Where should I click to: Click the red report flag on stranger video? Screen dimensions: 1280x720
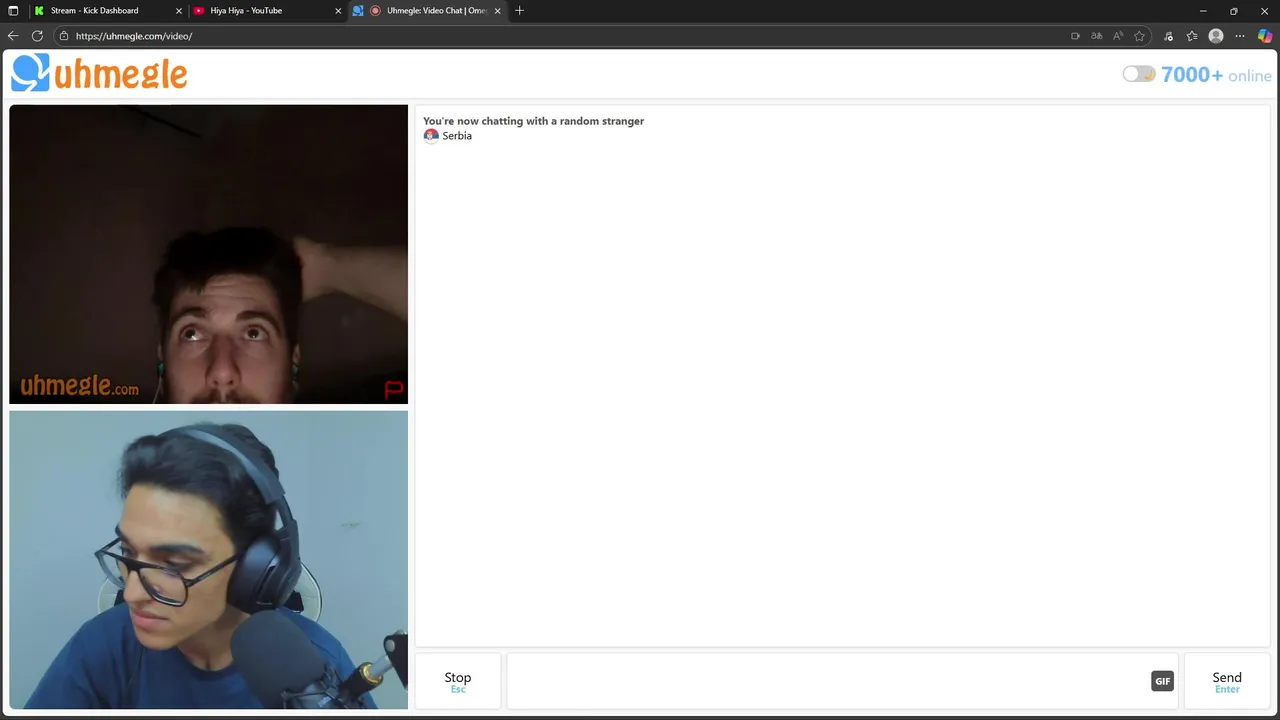(394, 390)
